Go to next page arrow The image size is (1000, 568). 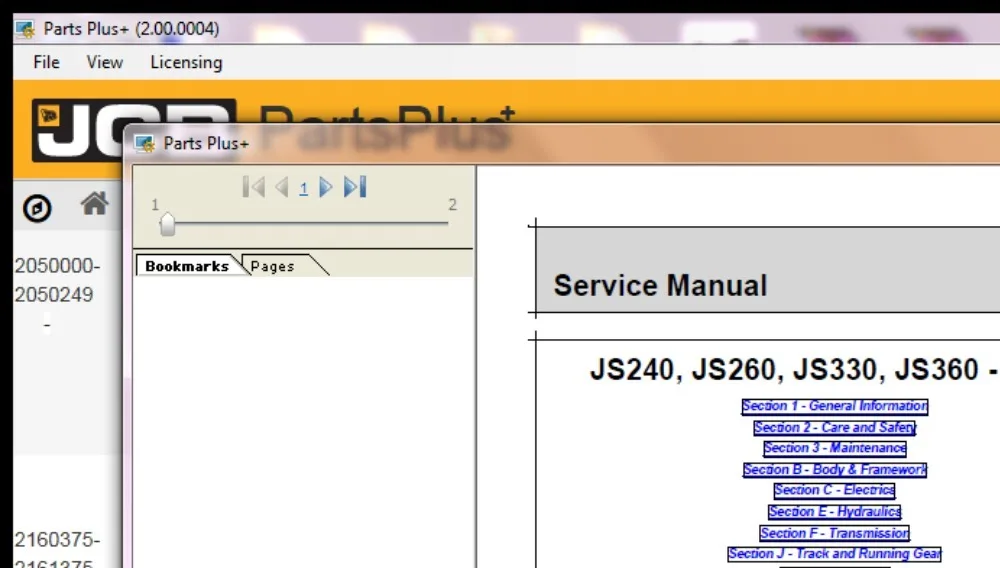325,187
